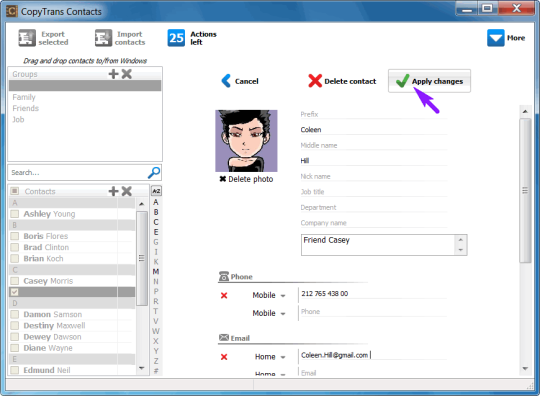Toggle the select-all Contacts checkbox
540x396 pixels.
tap(14, 191)
